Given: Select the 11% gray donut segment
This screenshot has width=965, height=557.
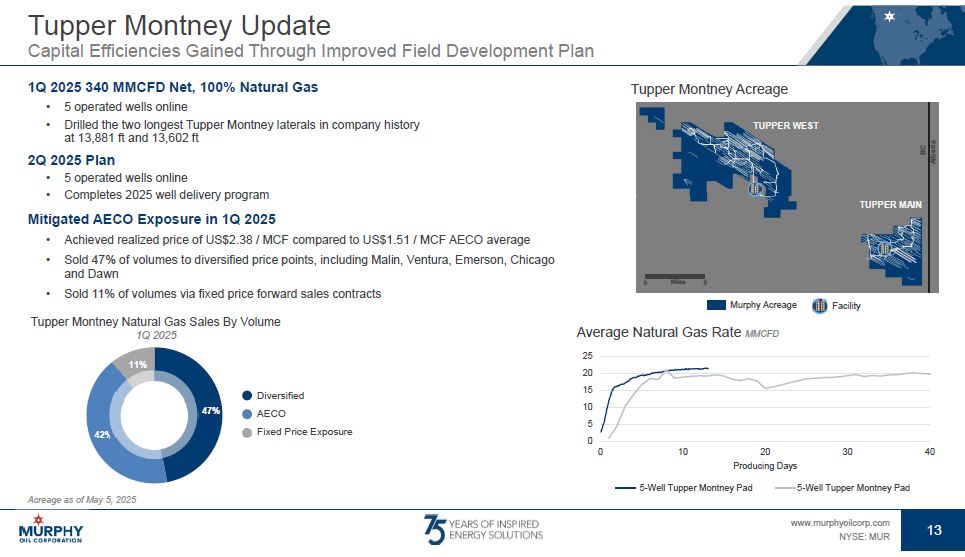Looking at the screenshot, I should click(136, 366).
